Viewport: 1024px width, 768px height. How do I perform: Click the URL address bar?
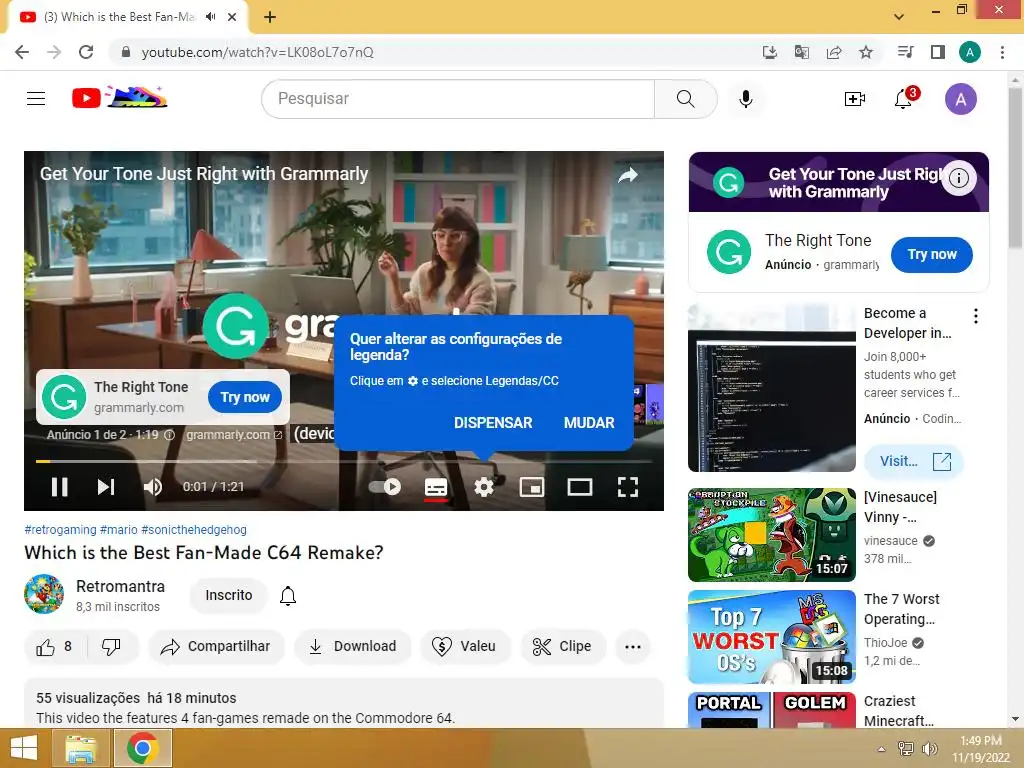431,52
